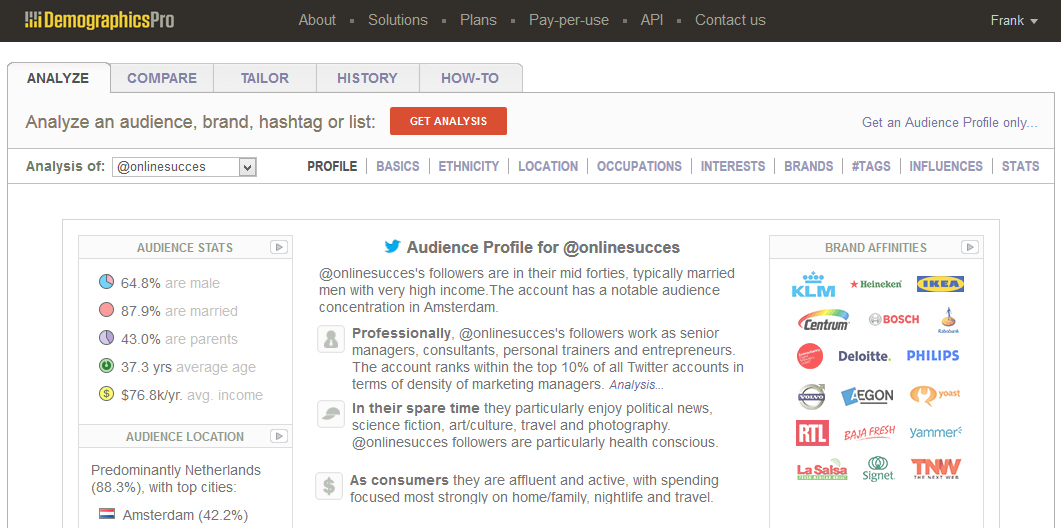Click the yellow dollar income icon
The width and height of the screenshot is (1061, 528).
pos(106,394)
